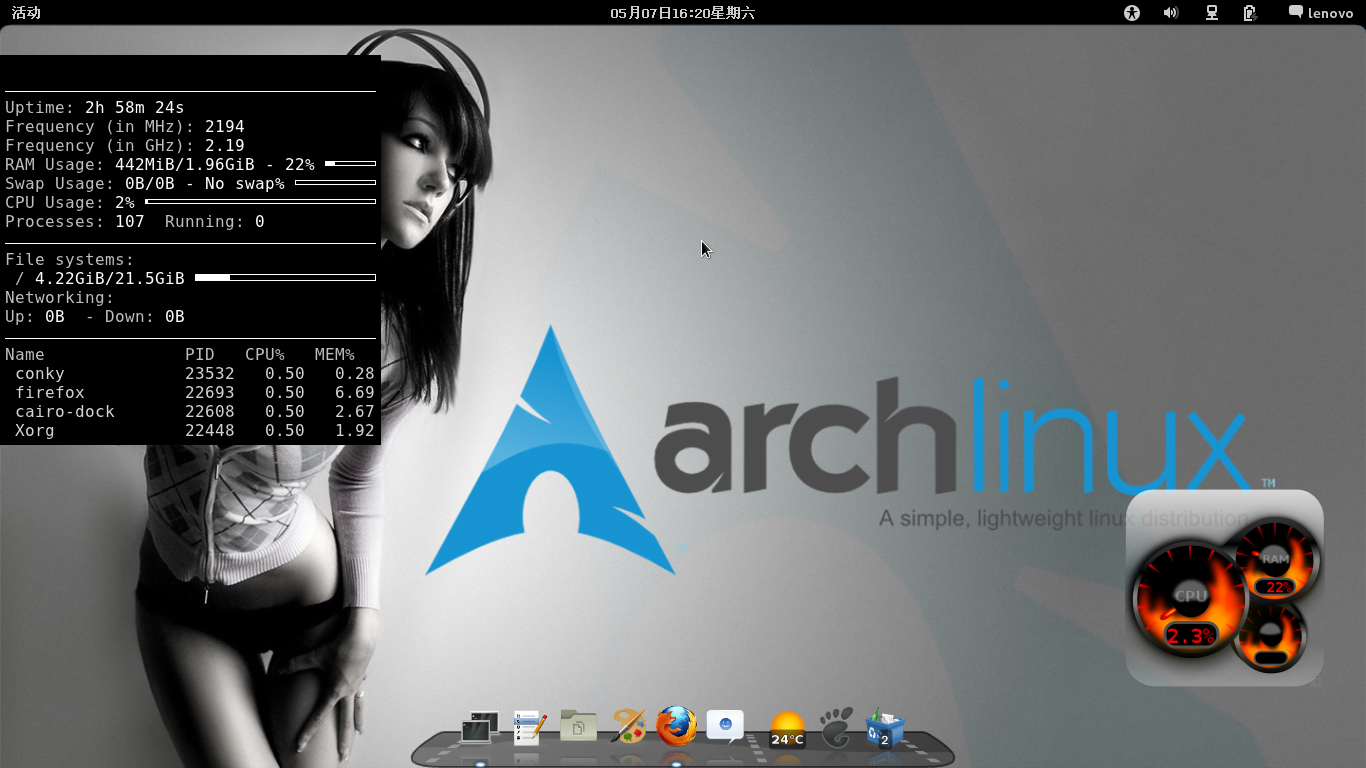This screenshot has width=1366, height=768.
Task: Click the bottom small gauge below RAM
Action: [x=1270, y=636]
